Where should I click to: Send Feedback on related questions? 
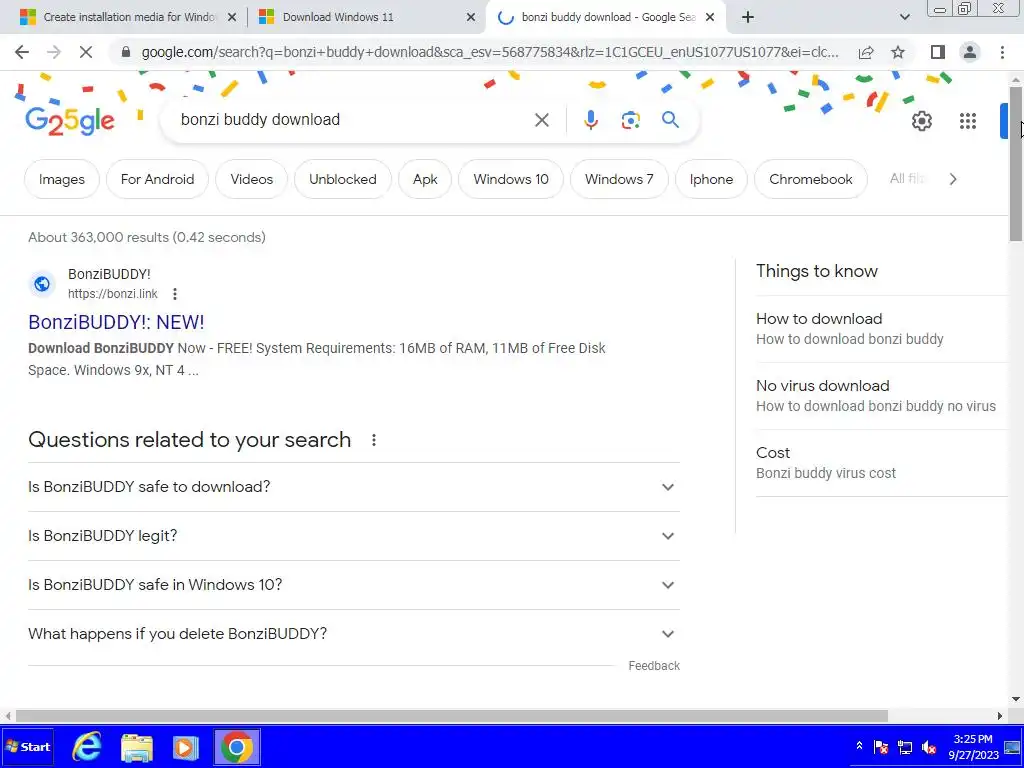pyautogui.click(x=654, y=665)
